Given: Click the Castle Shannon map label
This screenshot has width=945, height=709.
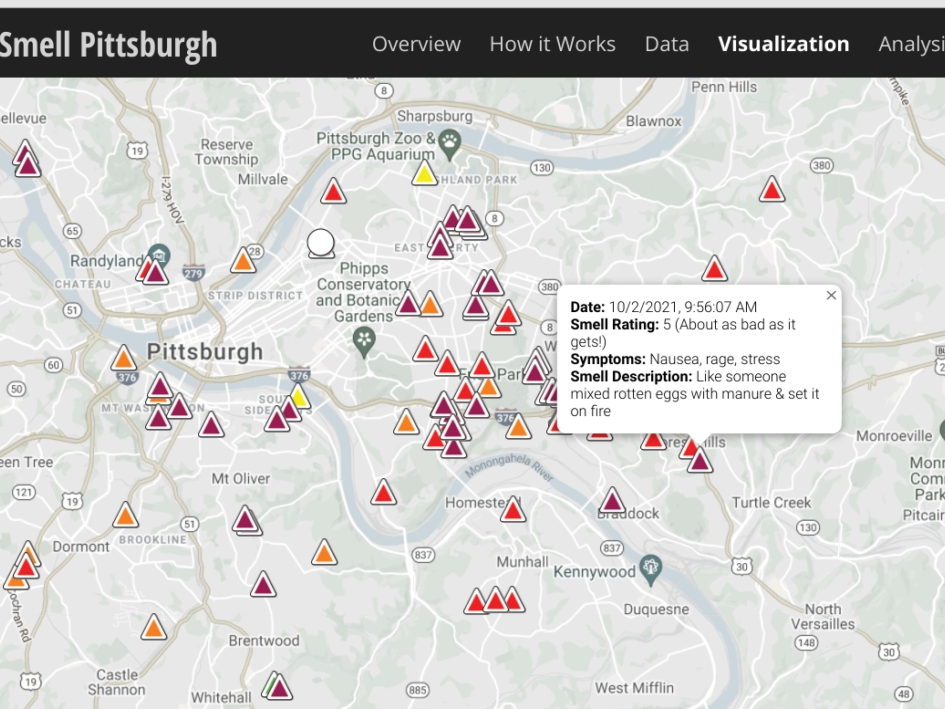Looking at the screenshot, I should (x=117, y=682).
